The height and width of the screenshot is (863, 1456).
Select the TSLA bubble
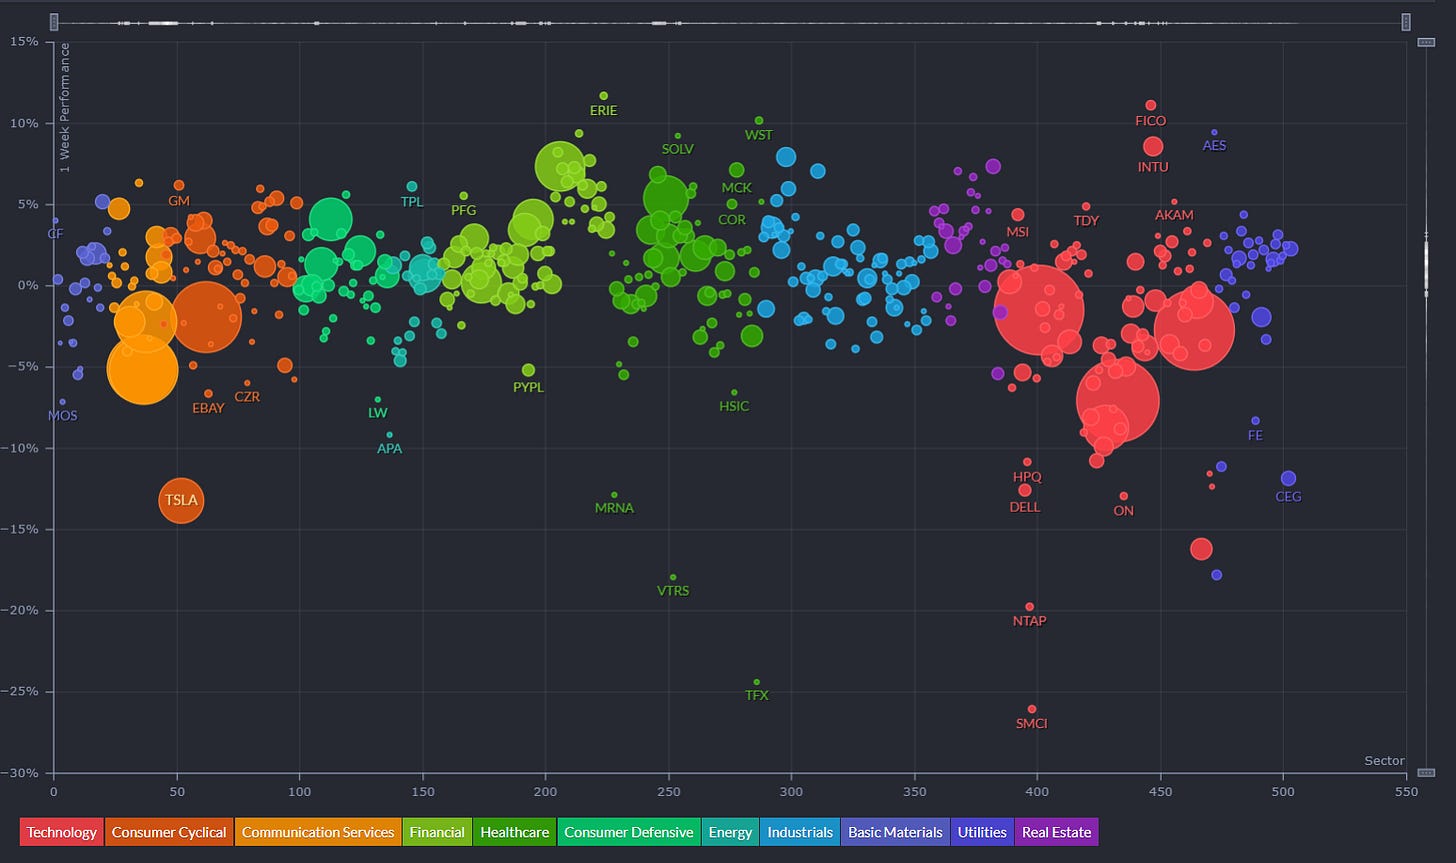181,500
